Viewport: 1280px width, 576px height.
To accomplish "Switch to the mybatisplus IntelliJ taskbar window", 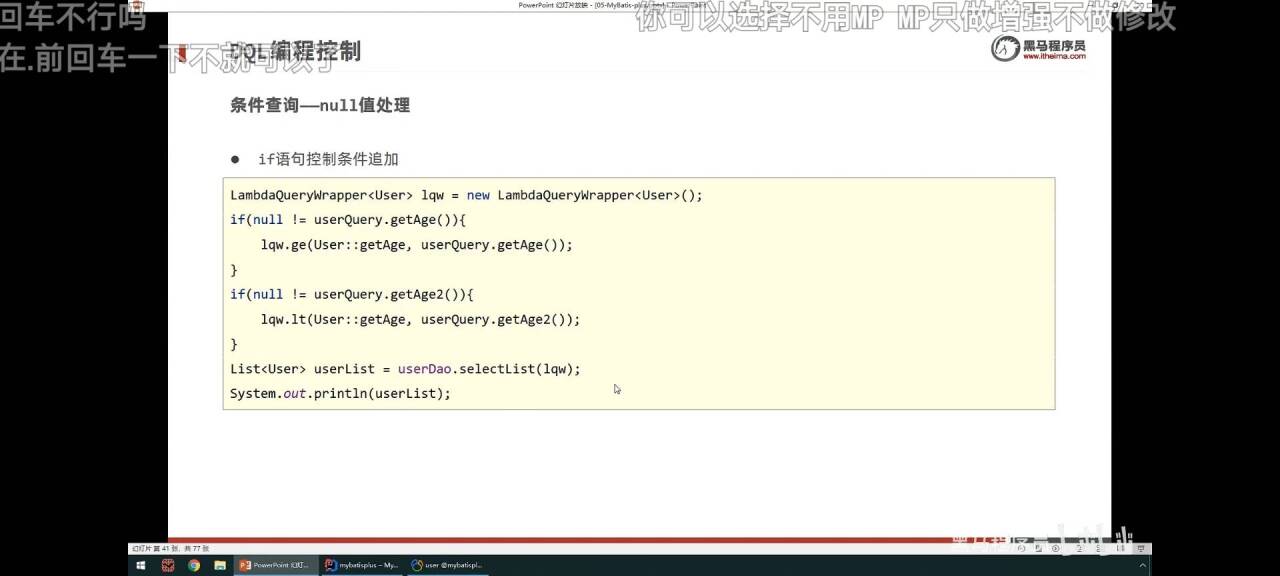I will point(361,565).
